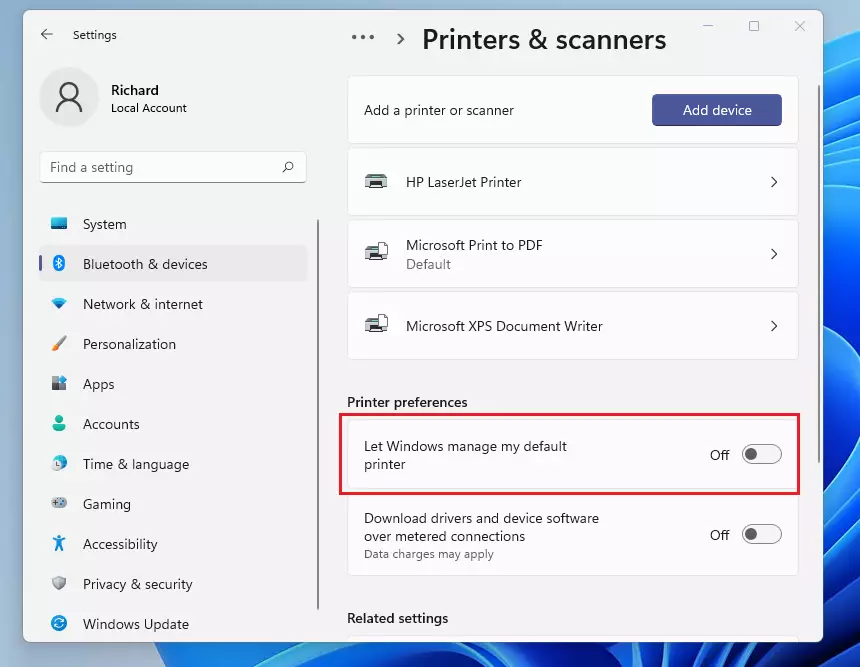Click the Personalization paintbrush icon
Image resolution: width=860 pixels, height=667 pixels.
[x=59, y=343]
